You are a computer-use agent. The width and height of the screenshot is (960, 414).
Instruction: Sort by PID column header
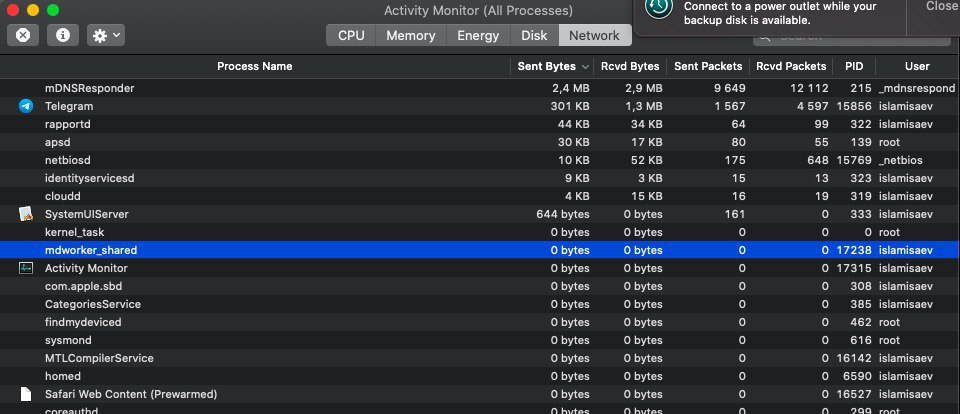854,66
